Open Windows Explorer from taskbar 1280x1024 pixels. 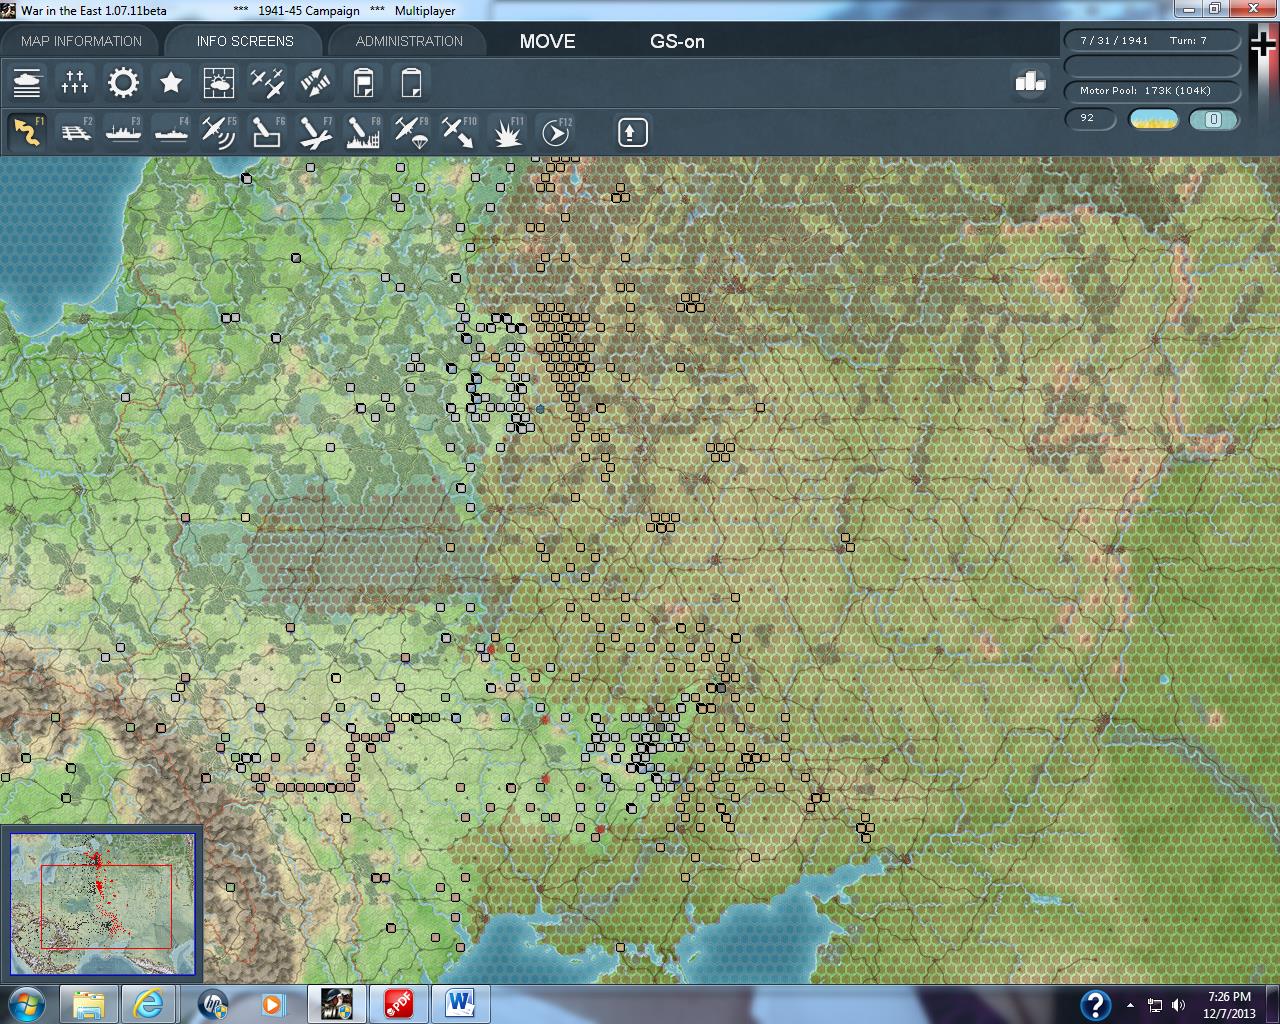point(89,1003)
